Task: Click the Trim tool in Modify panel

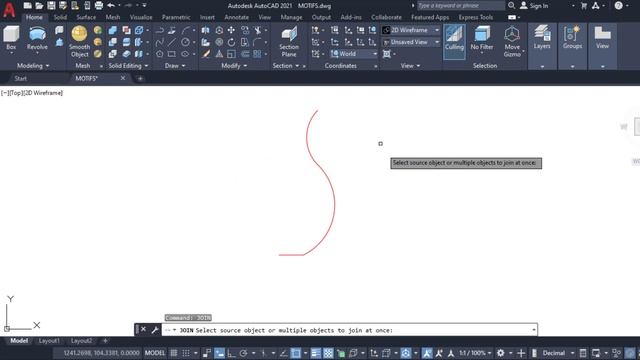Action: pyautogui.click(x=258, y=30)
